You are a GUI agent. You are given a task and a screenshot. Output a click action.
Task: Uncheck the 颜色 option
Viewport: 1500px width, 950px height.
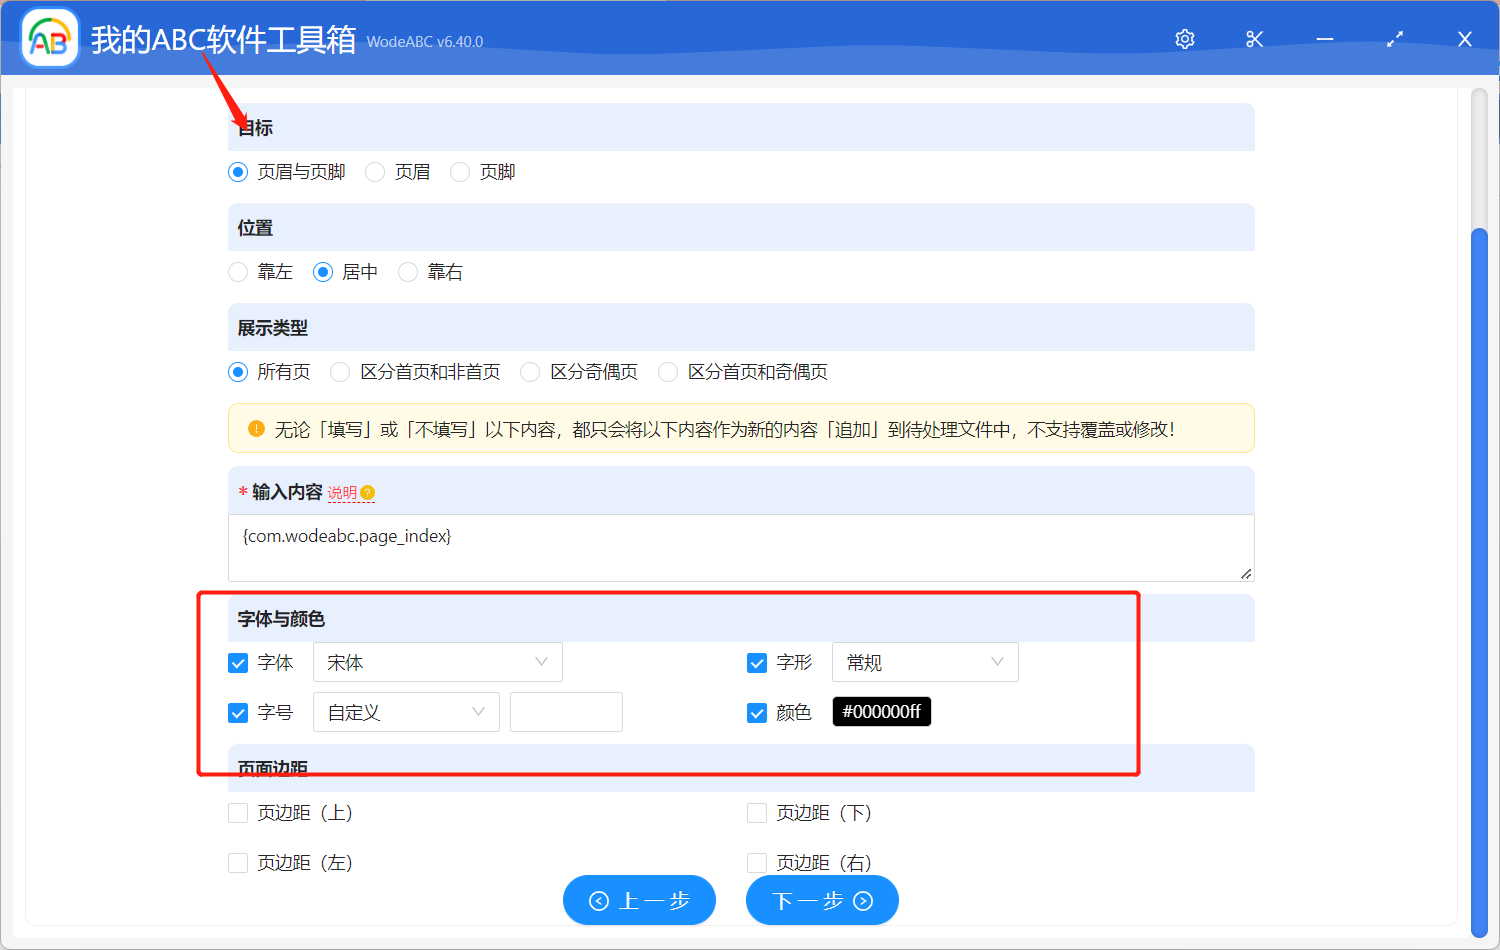point(757,712)
